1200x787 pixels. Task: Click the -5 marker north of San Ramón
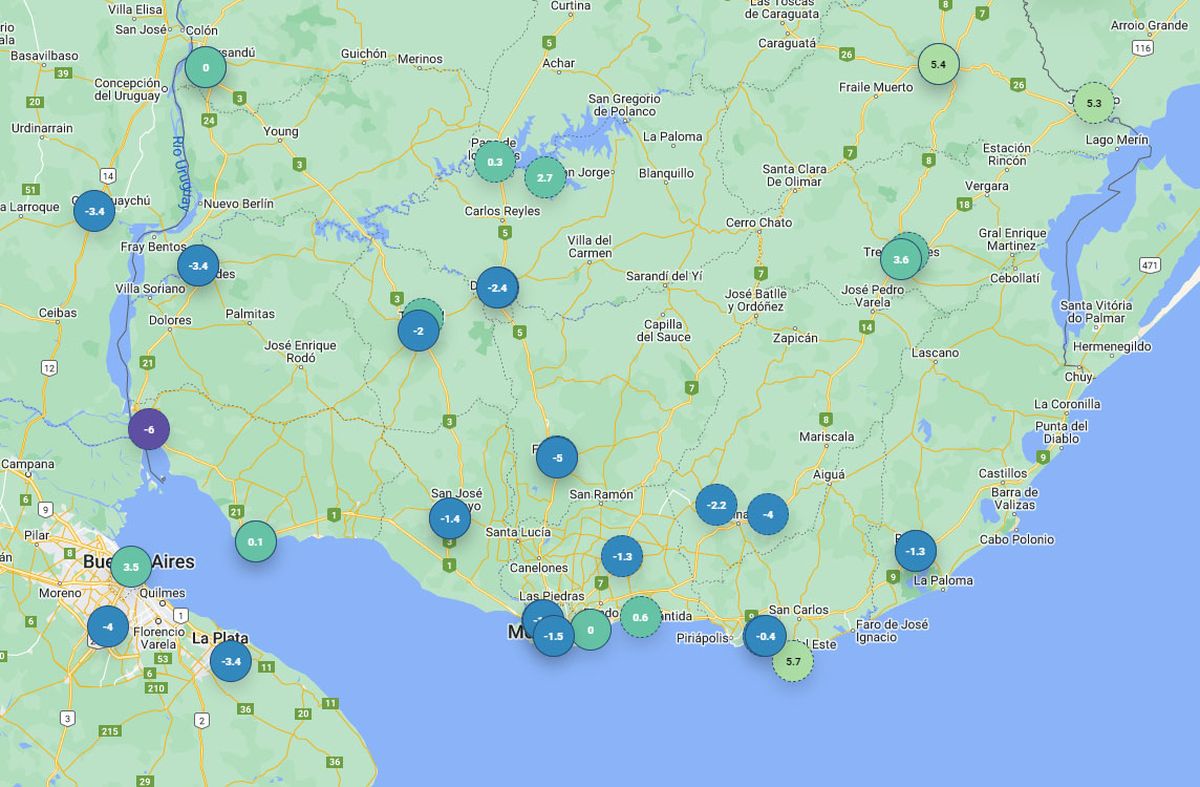coord(557,458)
